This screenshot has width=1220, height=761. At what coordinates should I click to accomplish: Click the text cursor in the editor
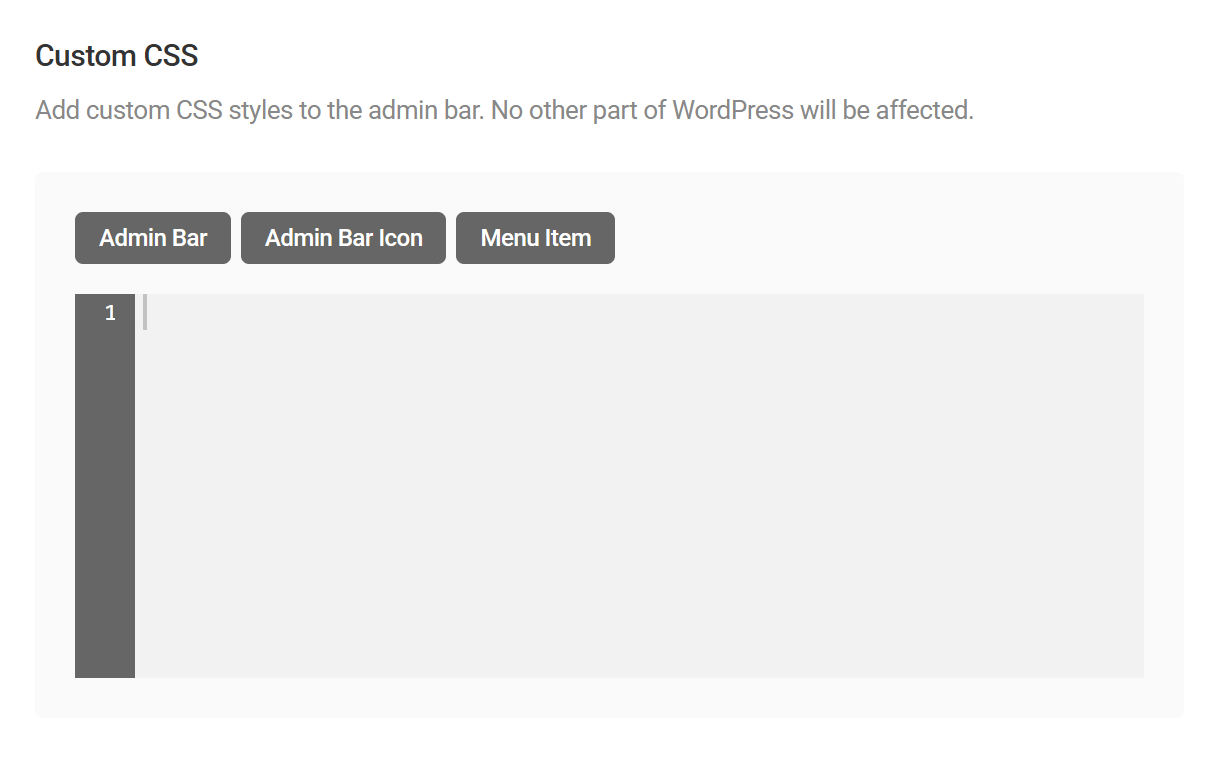(145, 312)
